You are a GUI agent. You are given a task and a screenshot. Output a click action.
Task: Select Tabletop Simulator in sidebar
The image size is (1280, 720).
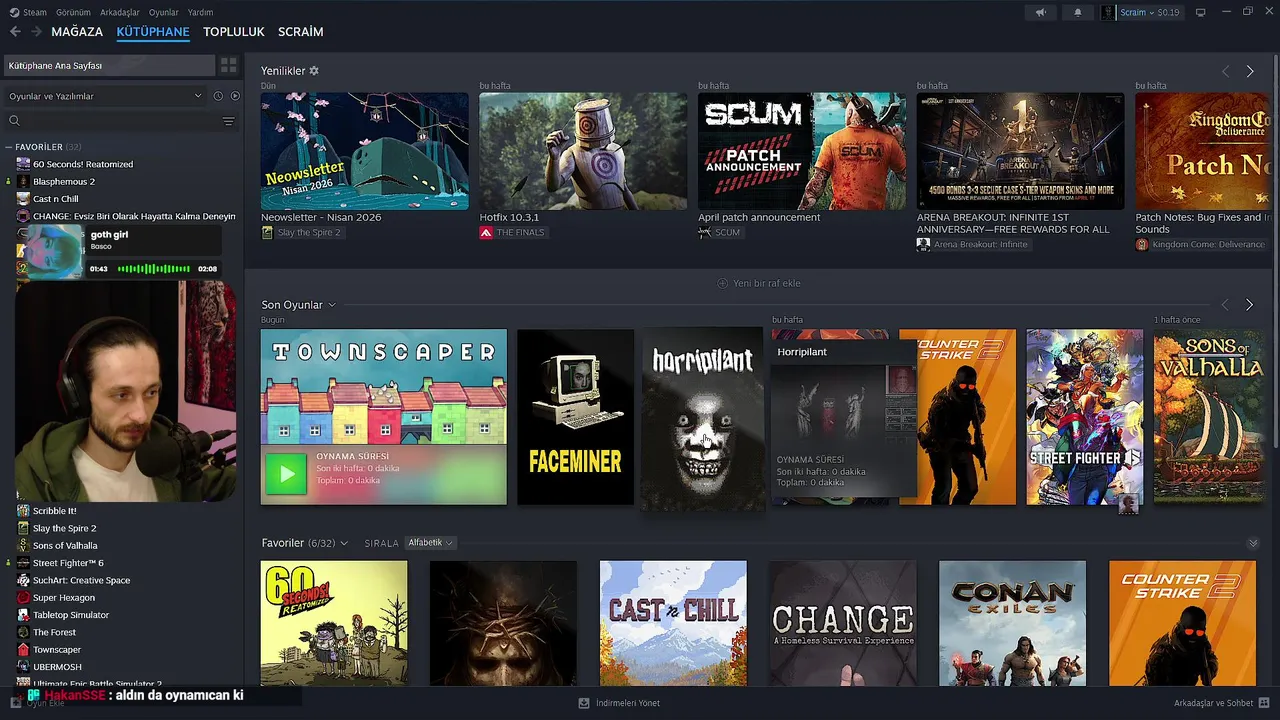click(71, 615)
